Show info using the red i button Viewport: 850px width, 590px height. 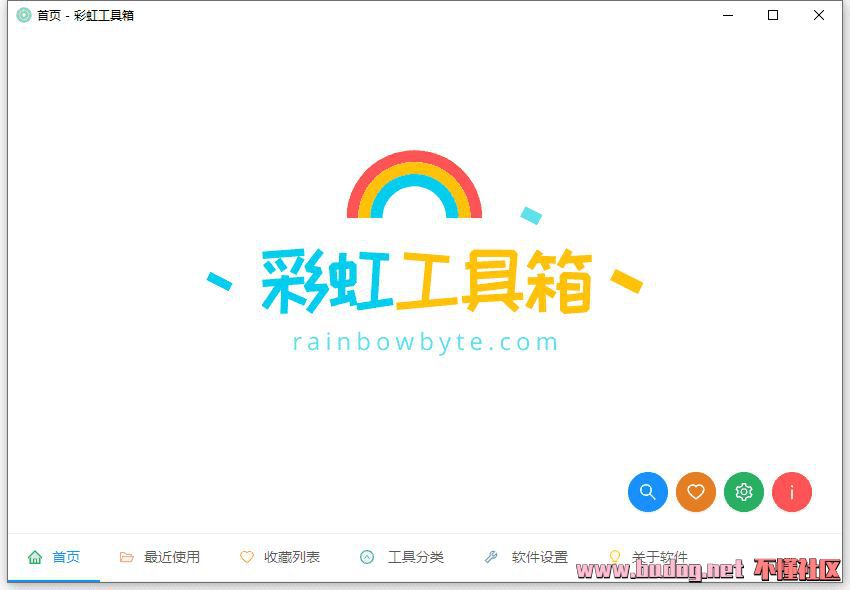(x=791, y=492)
